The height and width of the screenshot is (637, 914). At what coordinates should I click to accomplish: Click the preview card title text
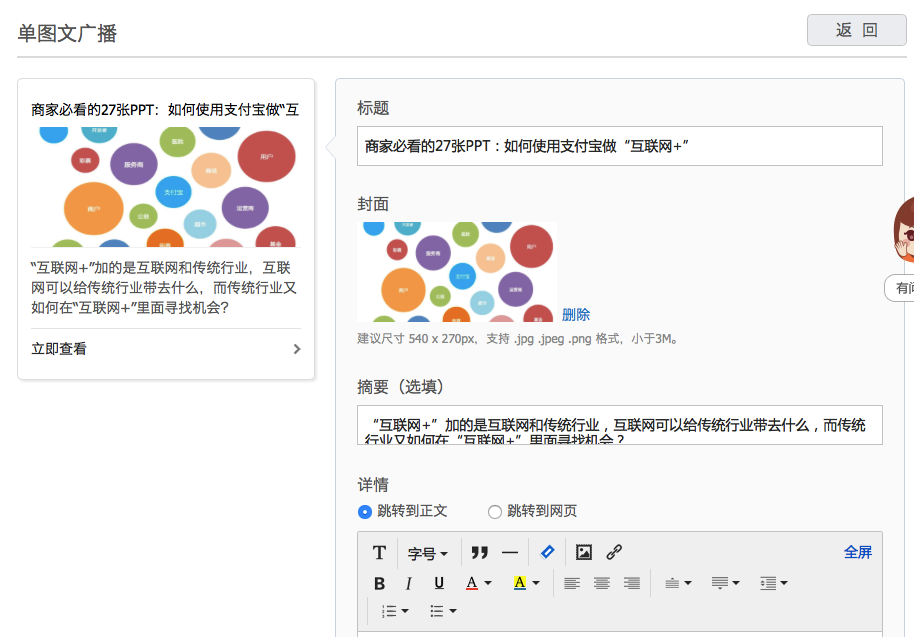[165, 110]
